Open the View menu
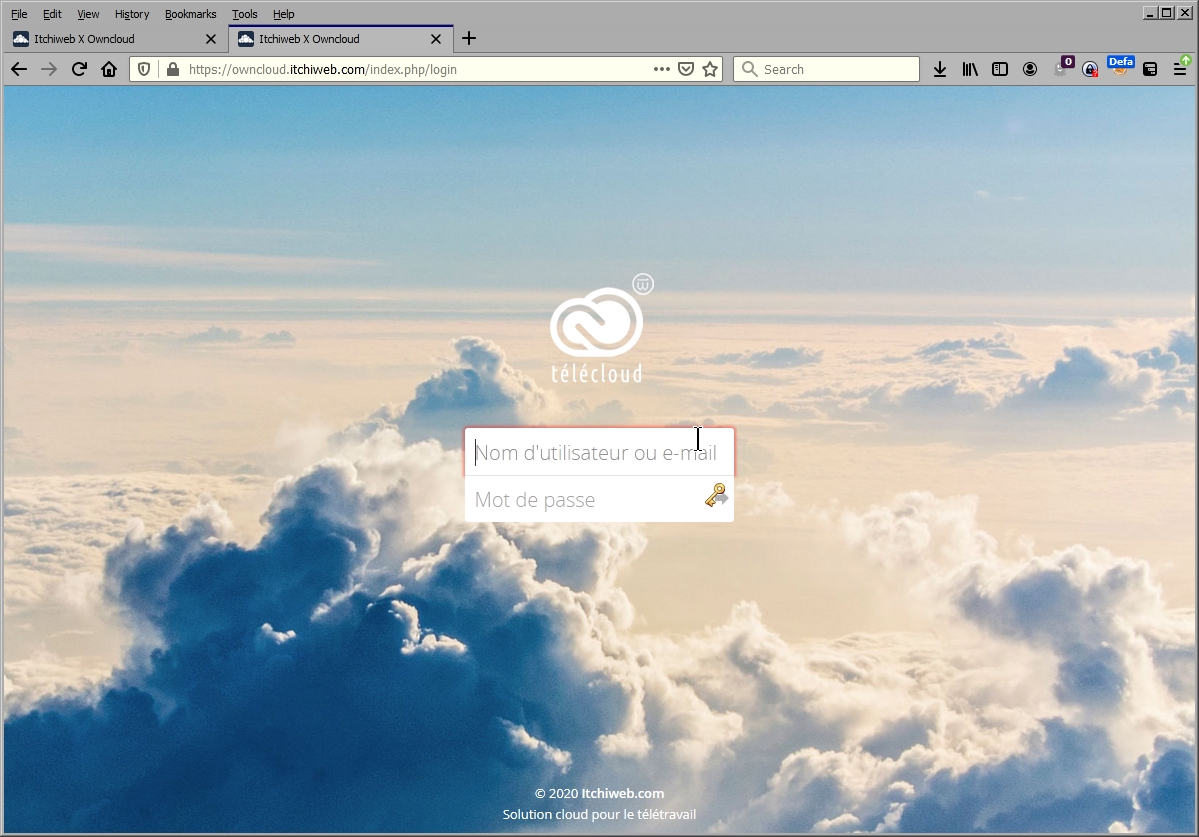Screen dimensions: 1199x837 (88, 14)
